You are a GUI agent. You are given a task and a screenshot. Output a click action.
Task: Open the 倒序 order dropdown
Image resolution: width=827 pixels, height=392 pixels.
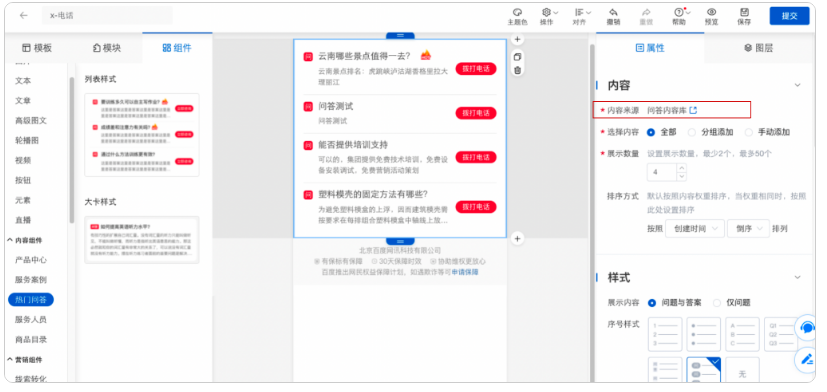click(748, 229)
